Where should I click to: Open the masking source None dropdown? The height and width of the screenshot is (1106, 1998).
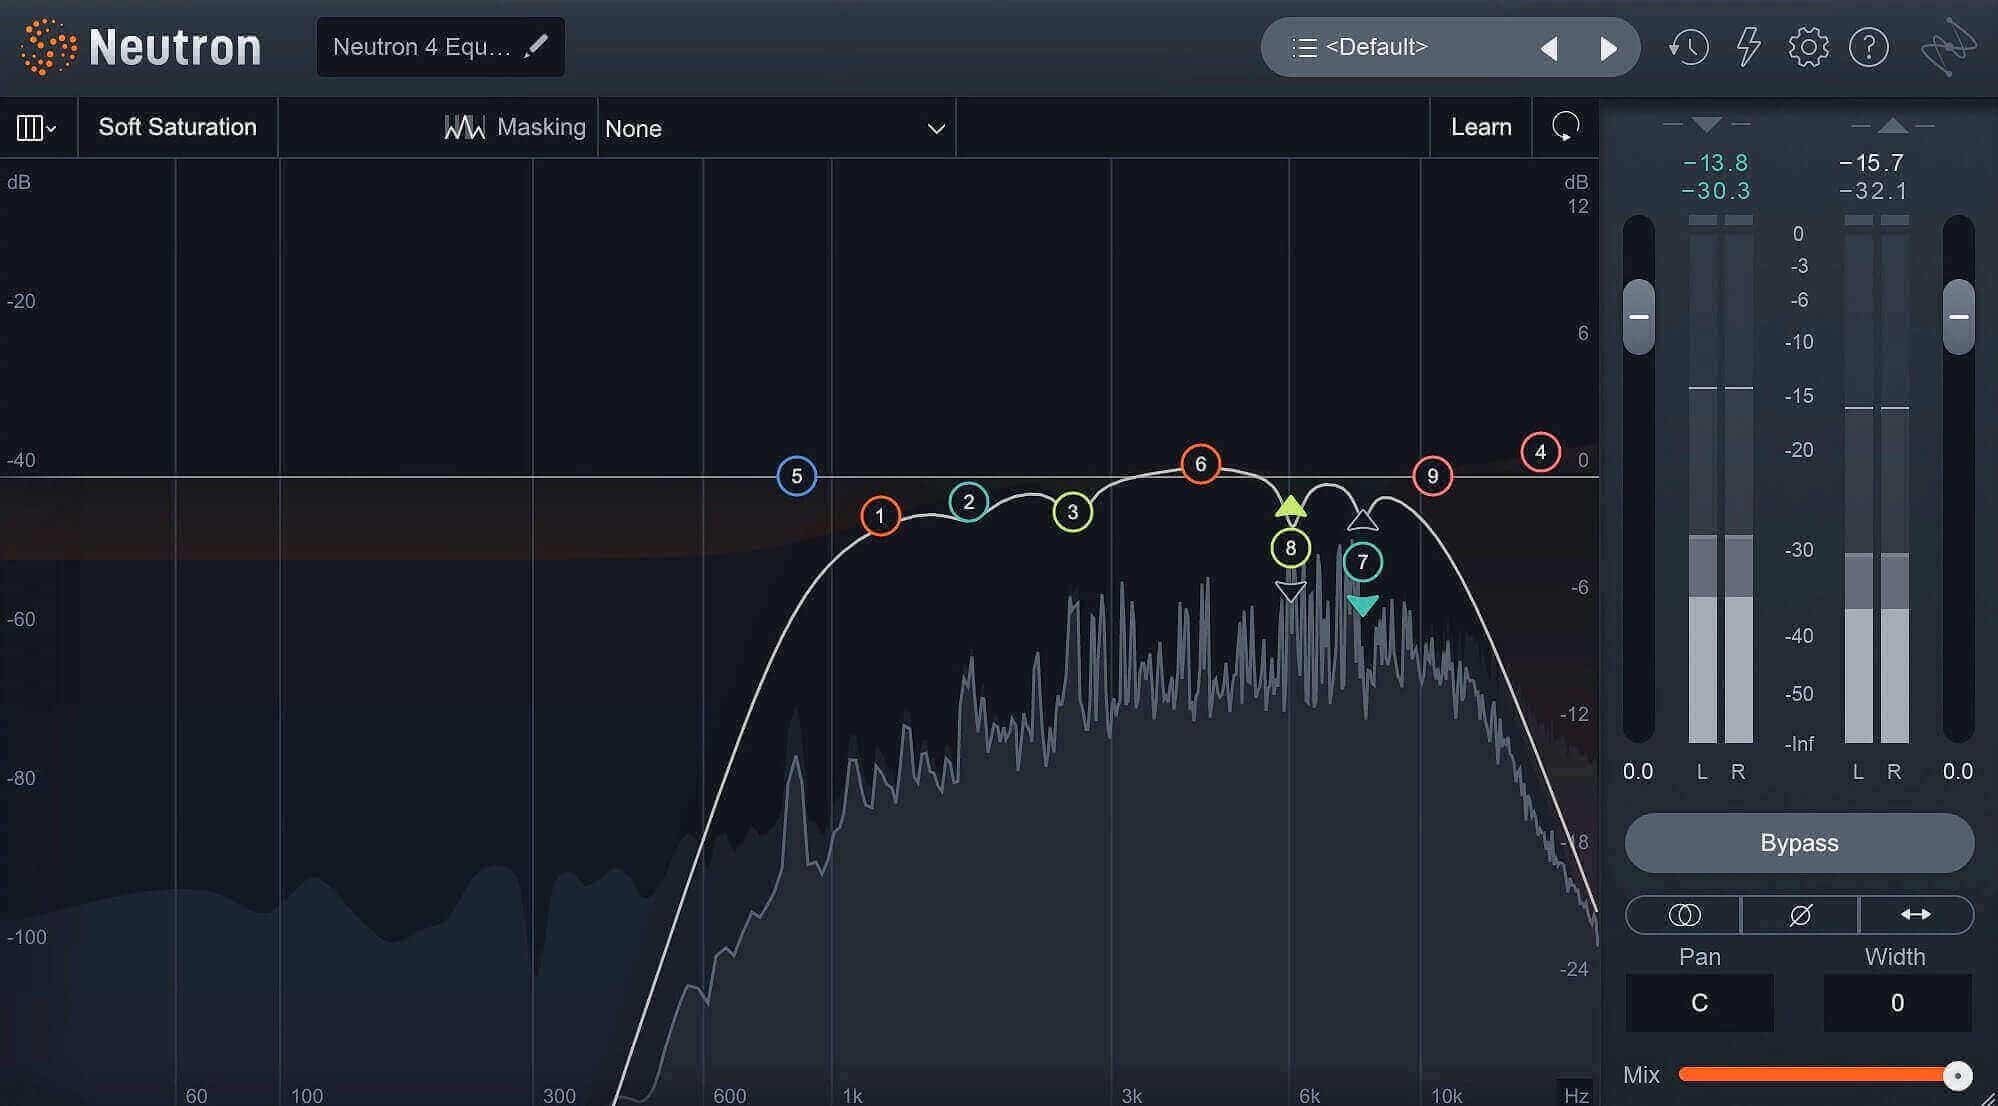pyautogui.click(x=776, y=128)
